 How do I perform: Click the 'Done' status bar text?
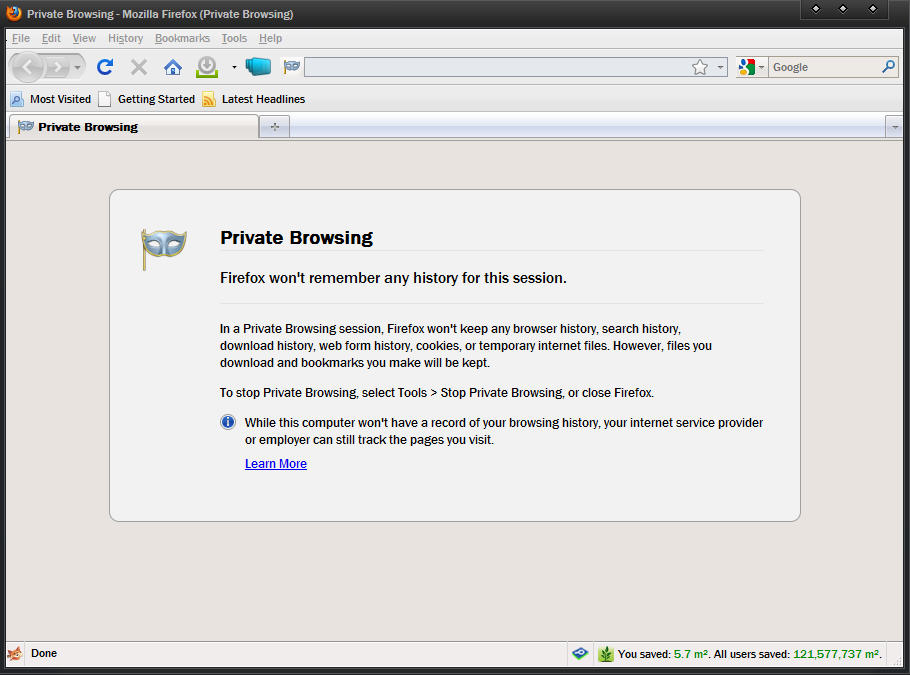pos(44,654)
